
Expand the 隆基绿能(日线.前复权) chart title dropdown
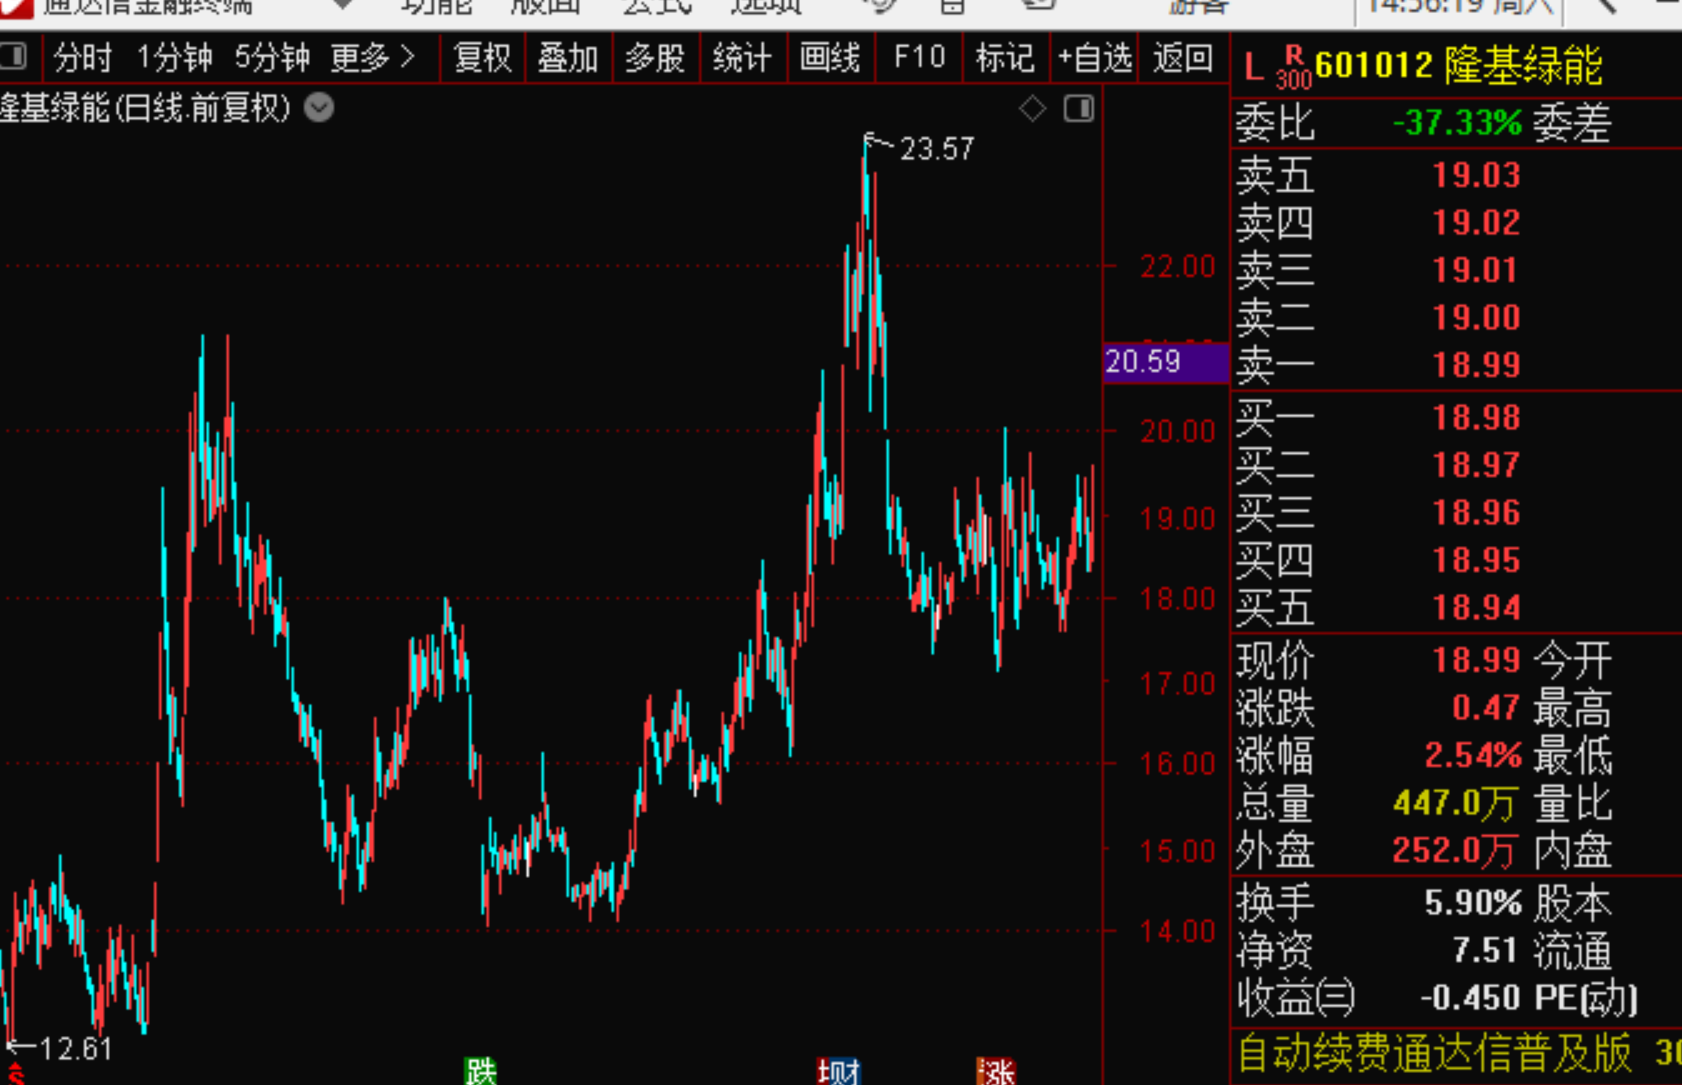click(x=319, y=107)
